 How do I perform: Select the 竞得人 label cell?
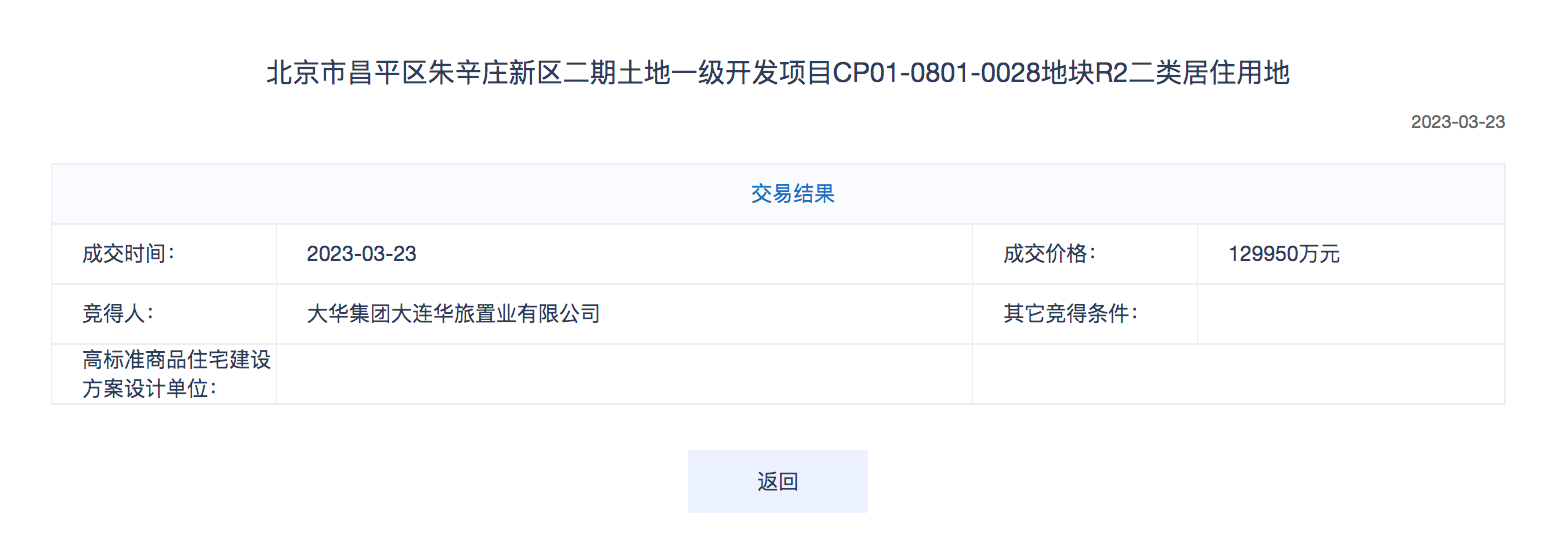pos(164,314)
